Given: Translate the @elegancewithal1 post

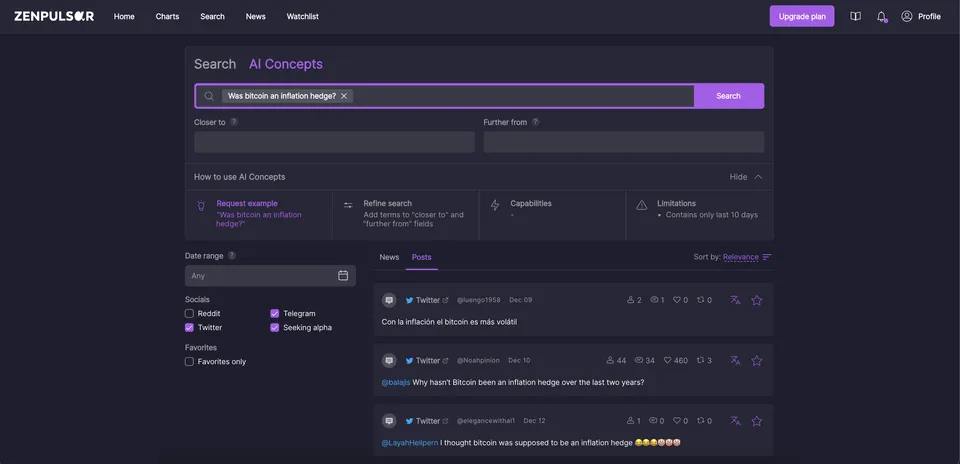Looking at the screenshot, I should (x=735, y=421).
